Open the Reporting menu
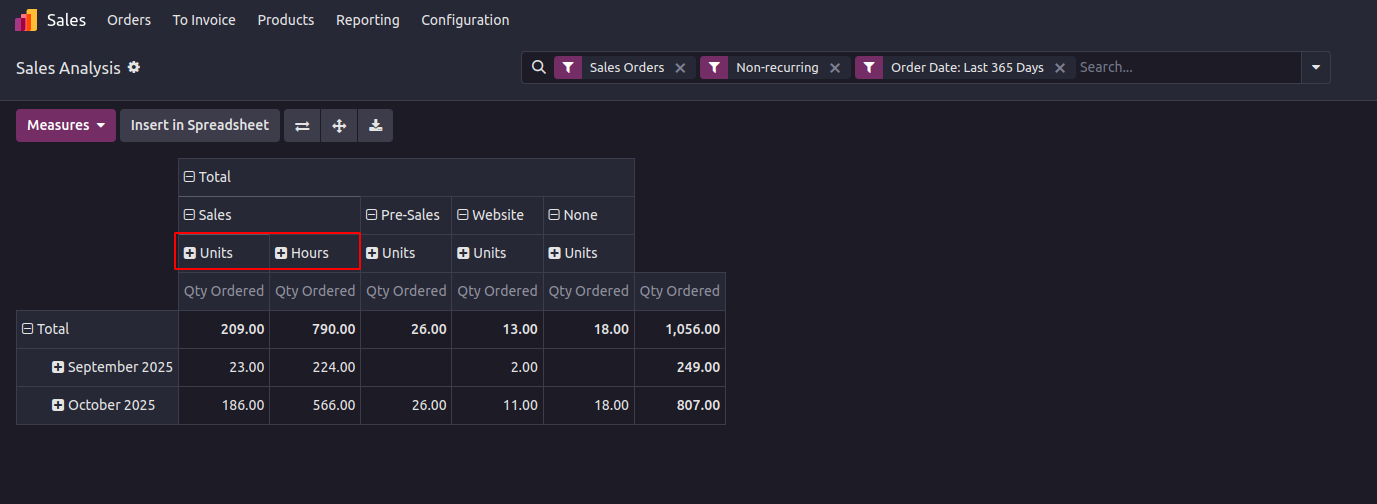 (367, 20)
